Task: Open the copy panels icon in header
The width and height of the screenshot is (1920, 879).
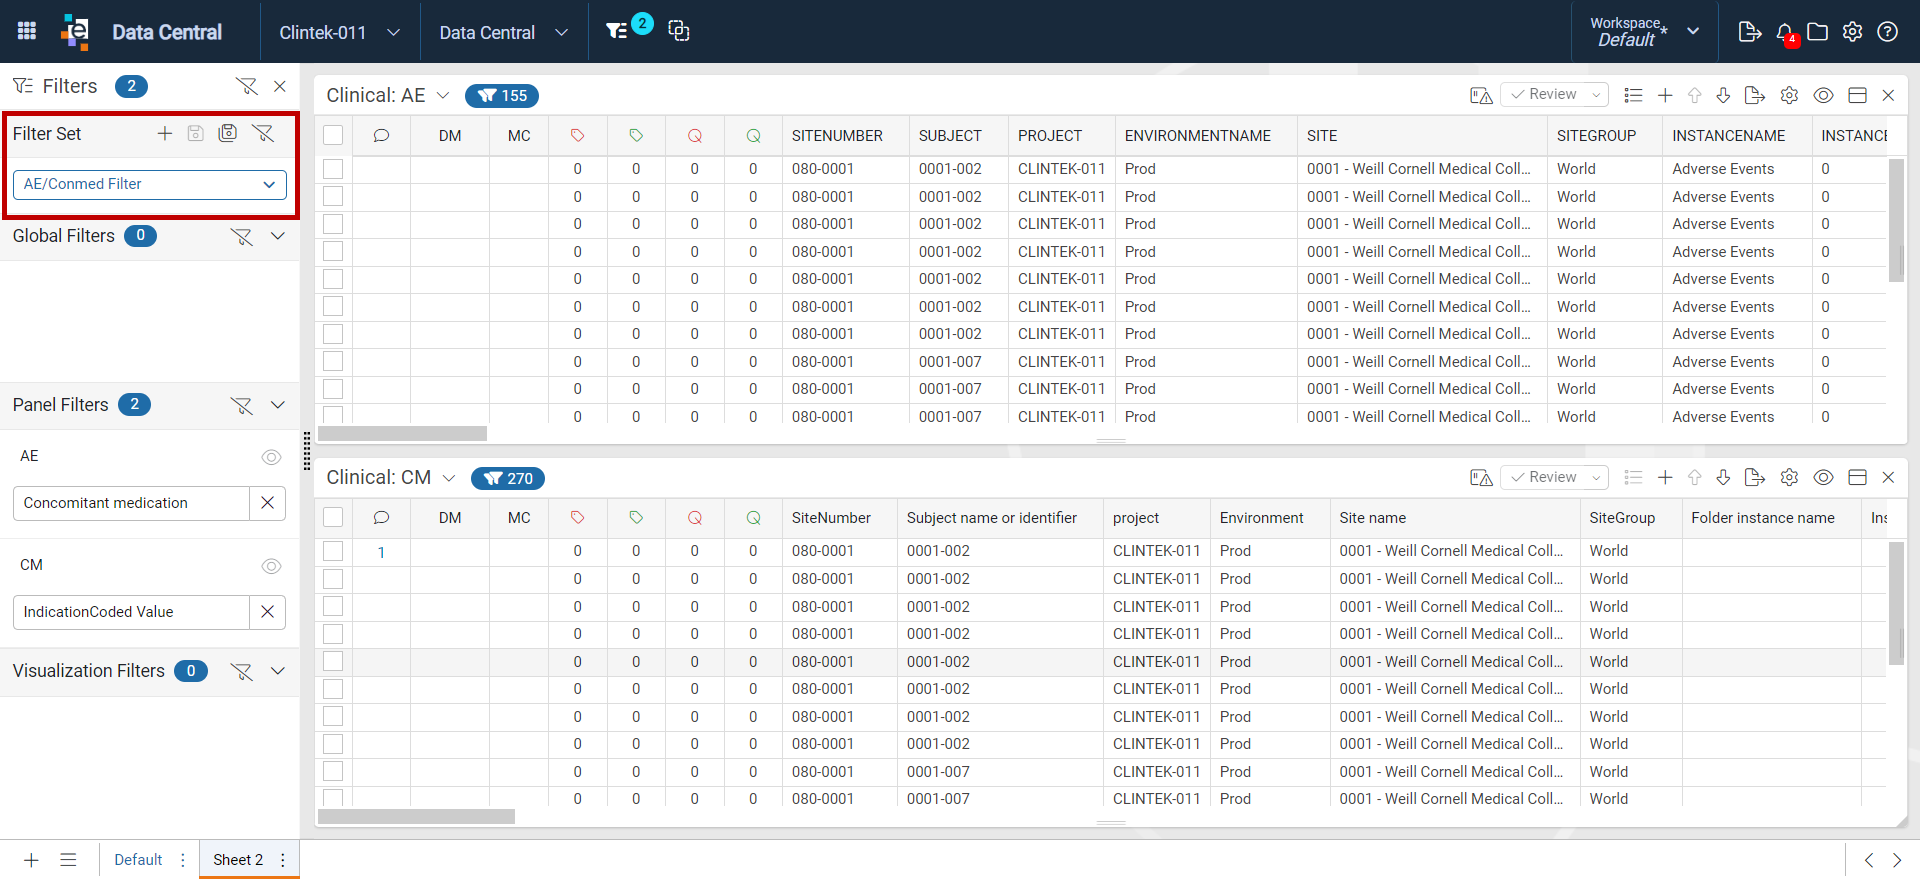Action: (679, 31)
